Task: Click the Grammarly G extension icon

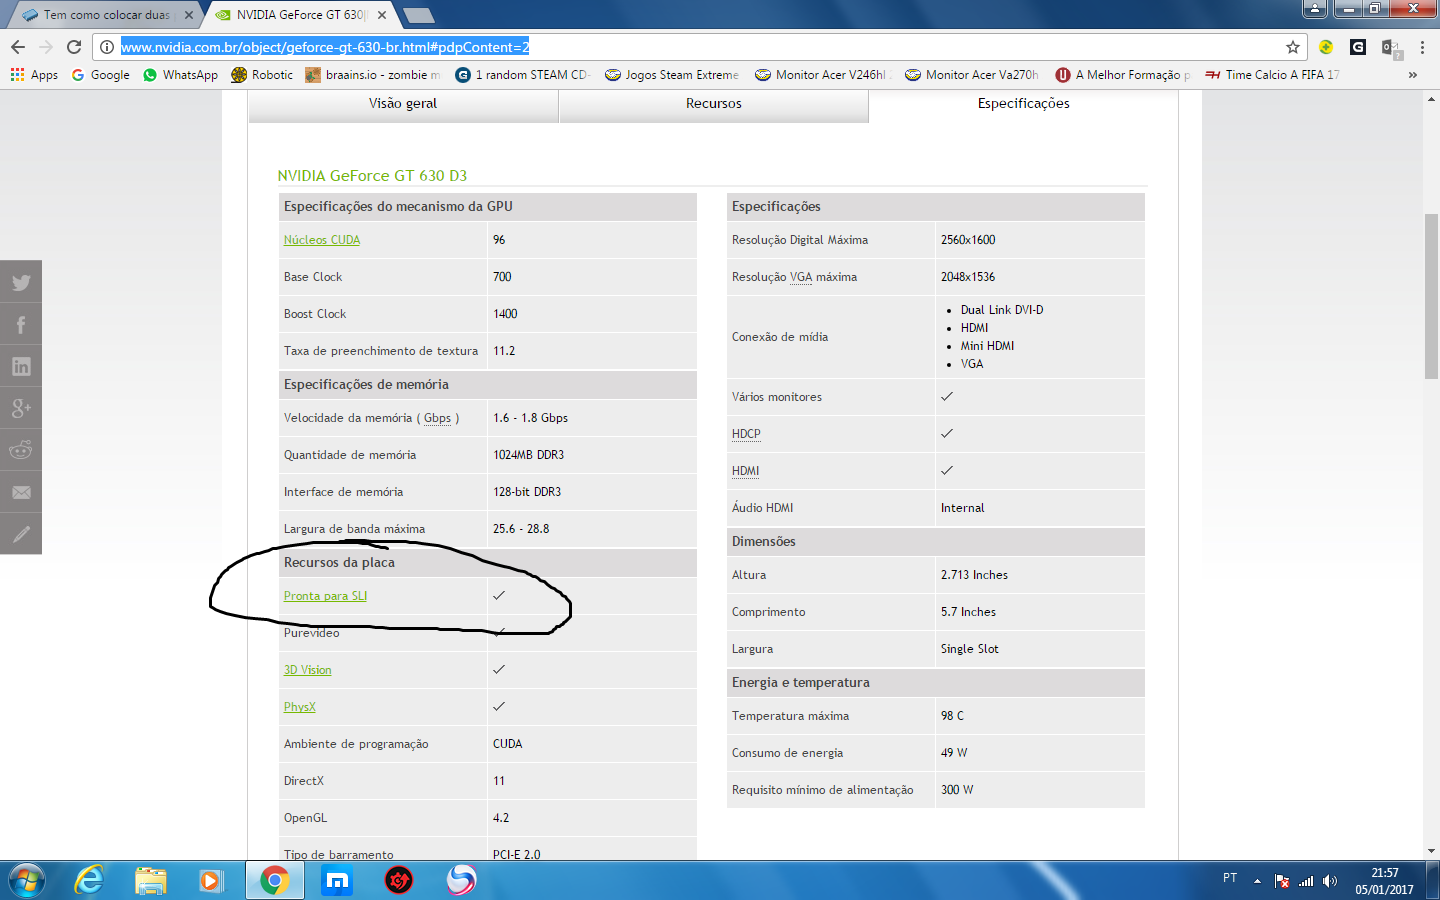Action: 1358,47
